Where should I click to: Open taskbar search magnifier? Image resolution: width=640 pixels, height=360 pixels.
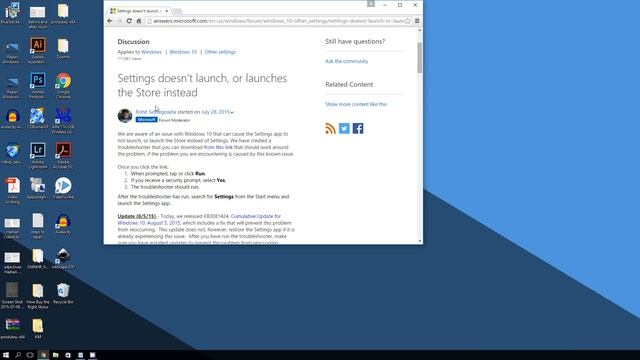(18, 355)
